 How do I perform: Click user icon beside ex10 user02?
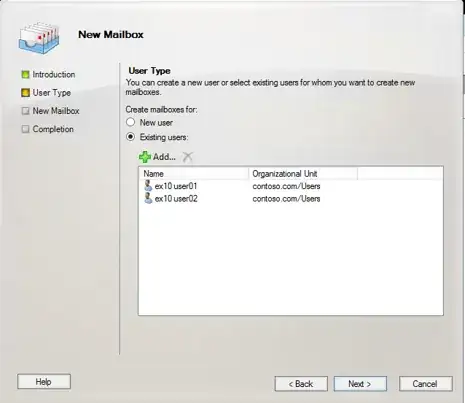click(x=148, y=198)
